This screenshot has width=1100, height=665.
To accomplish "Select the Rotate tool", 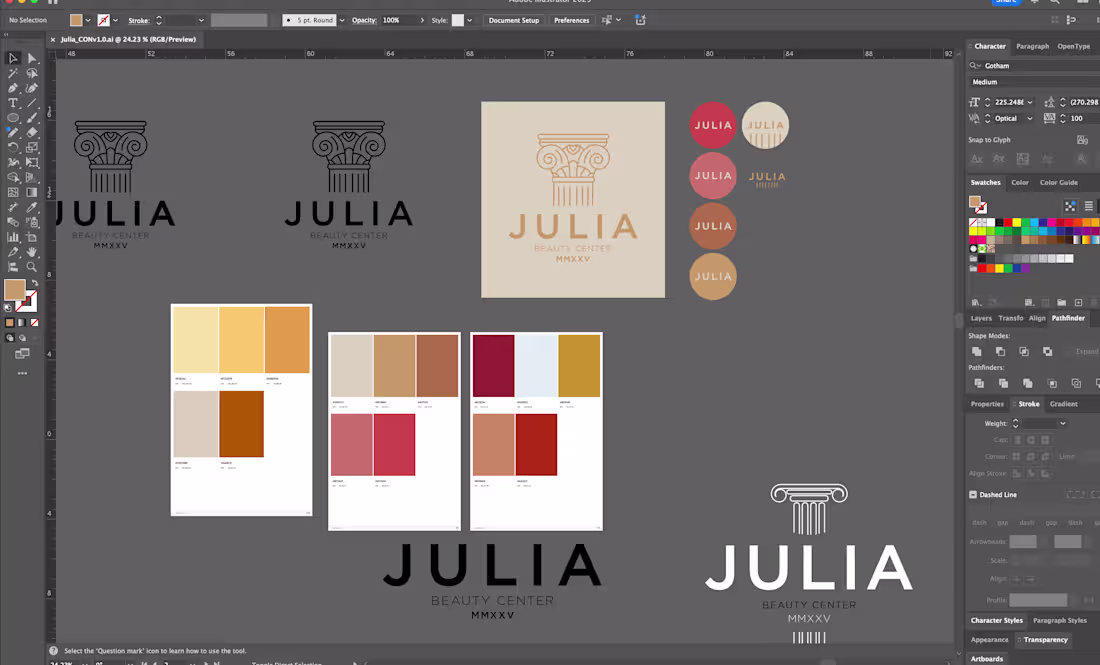I will click(x=13, y=147).
